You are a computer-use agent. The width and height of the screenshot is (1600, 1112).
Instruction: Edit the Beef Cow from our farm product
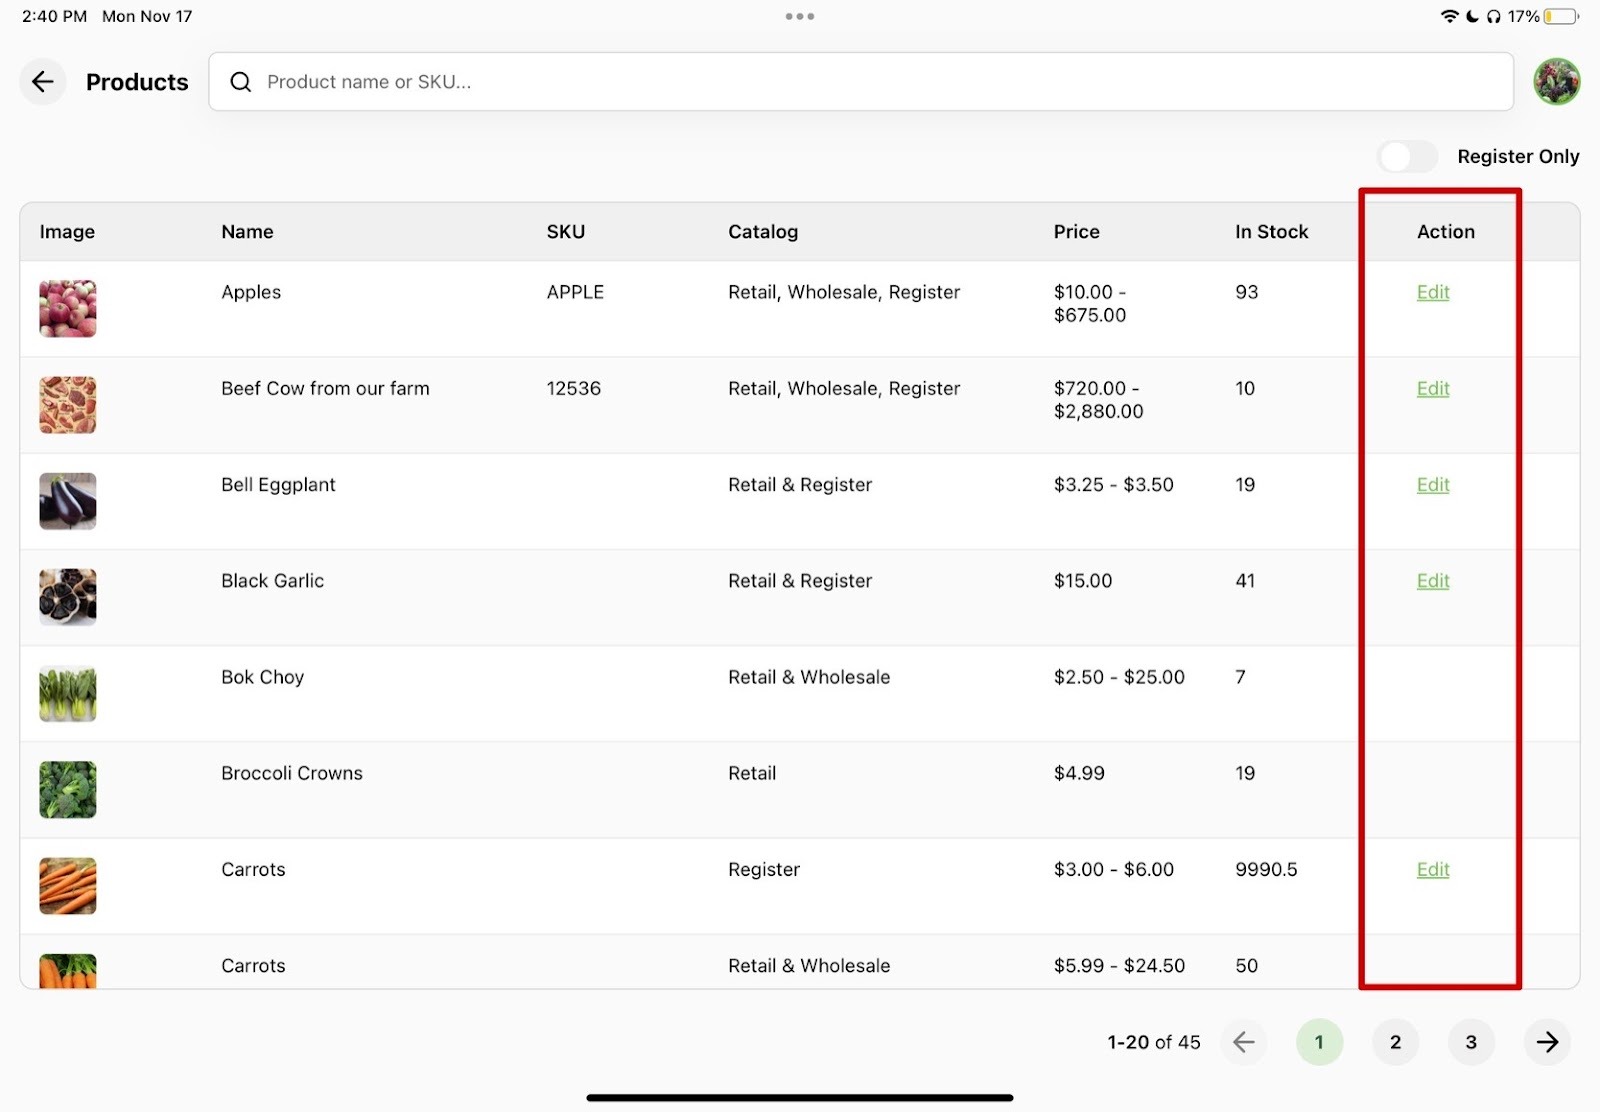1432,388
